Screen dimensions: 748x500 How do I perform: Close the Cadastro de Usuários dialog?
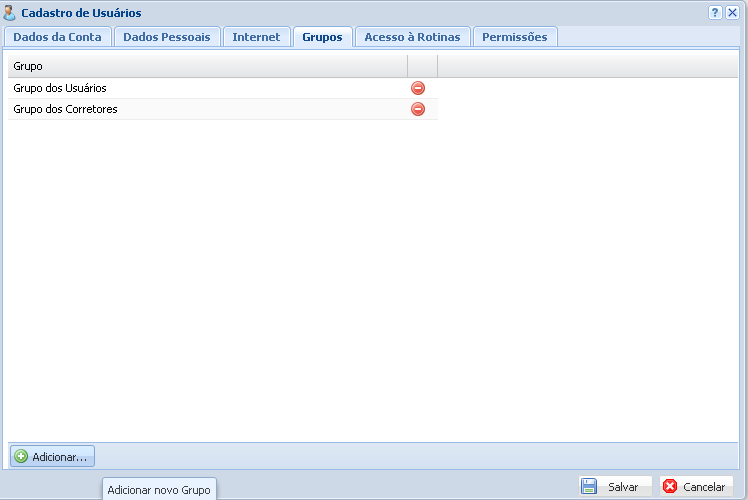pos(732,13)
